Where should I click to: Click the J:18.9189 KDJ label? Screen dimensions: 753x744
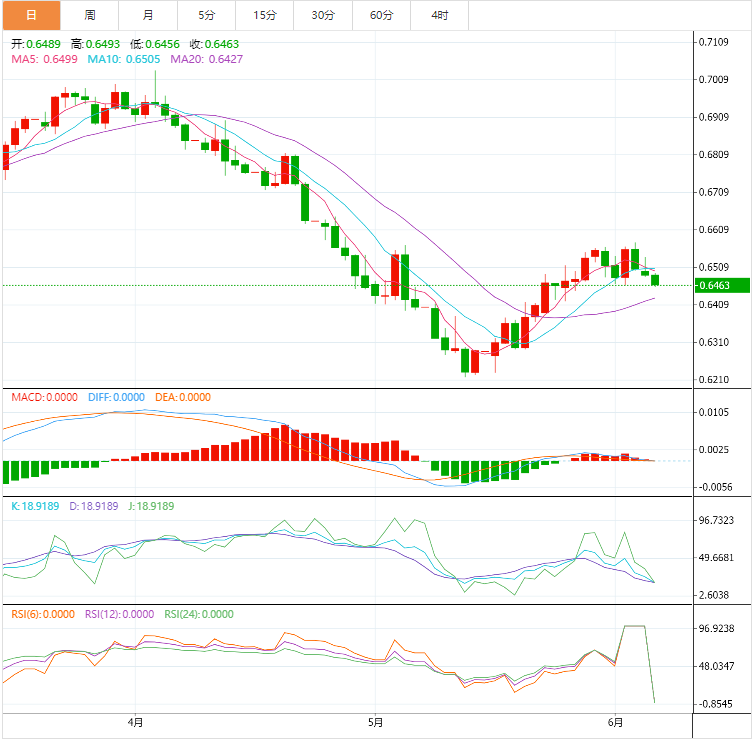151,506
